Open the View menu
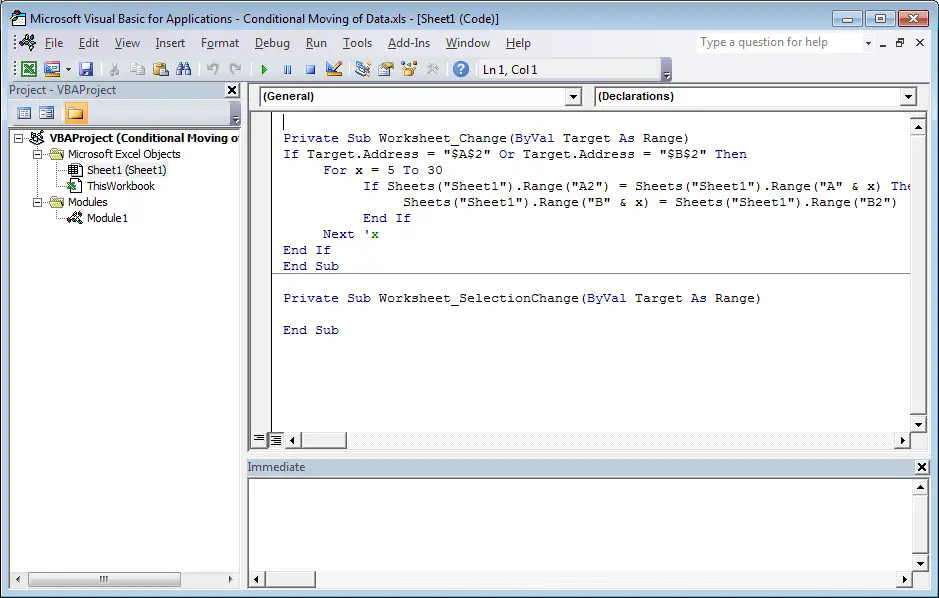 coord(127,43)
